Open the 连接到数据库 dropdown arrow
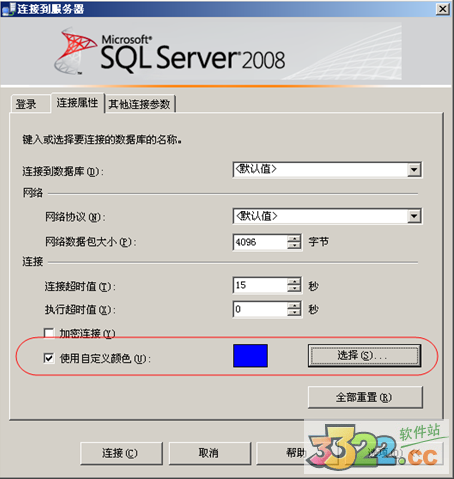The width and height of the screenshot is (454, 479). tap(414, 170)
